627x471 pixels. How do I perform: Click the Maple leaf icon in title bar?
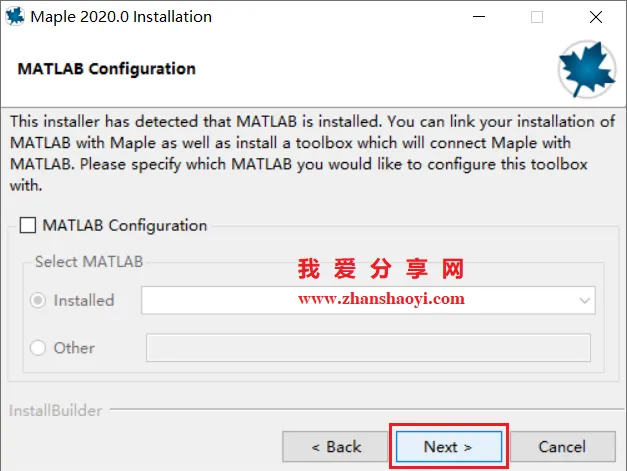(x=15, y=17)
